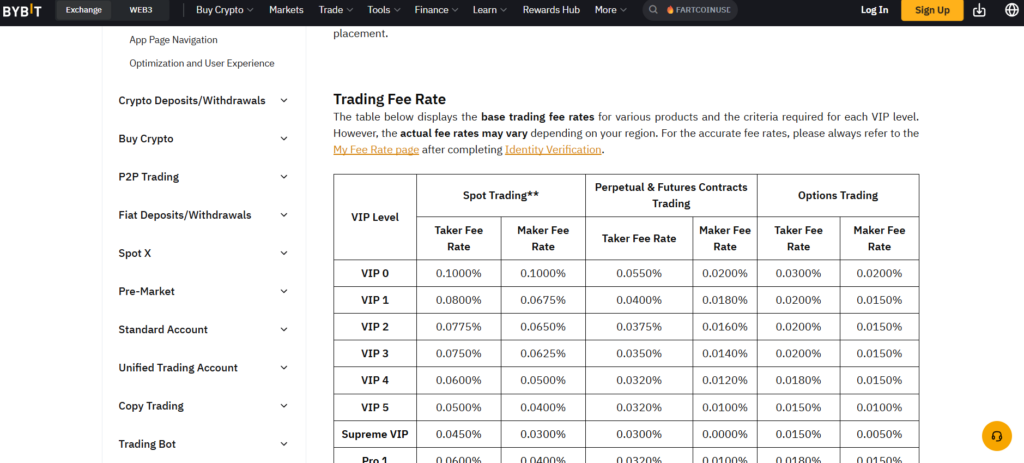Expand the Trading Bot sidebar section
This screenshot has width=1024, height=463.
tap(284, 444)
